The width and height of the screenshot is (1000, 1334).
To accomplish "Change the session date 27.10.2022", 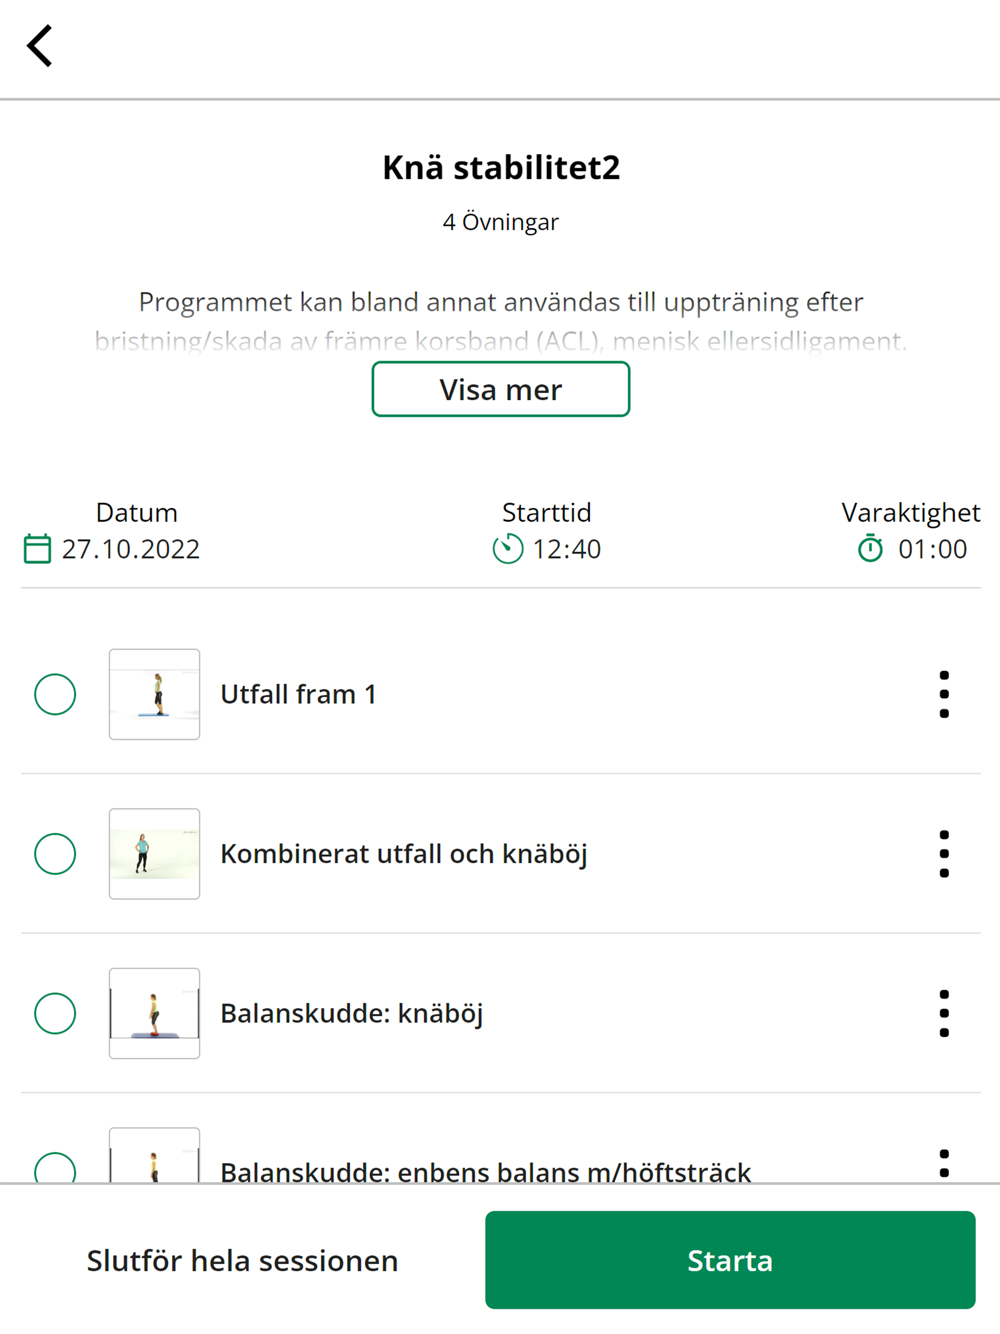I will 131,549.
